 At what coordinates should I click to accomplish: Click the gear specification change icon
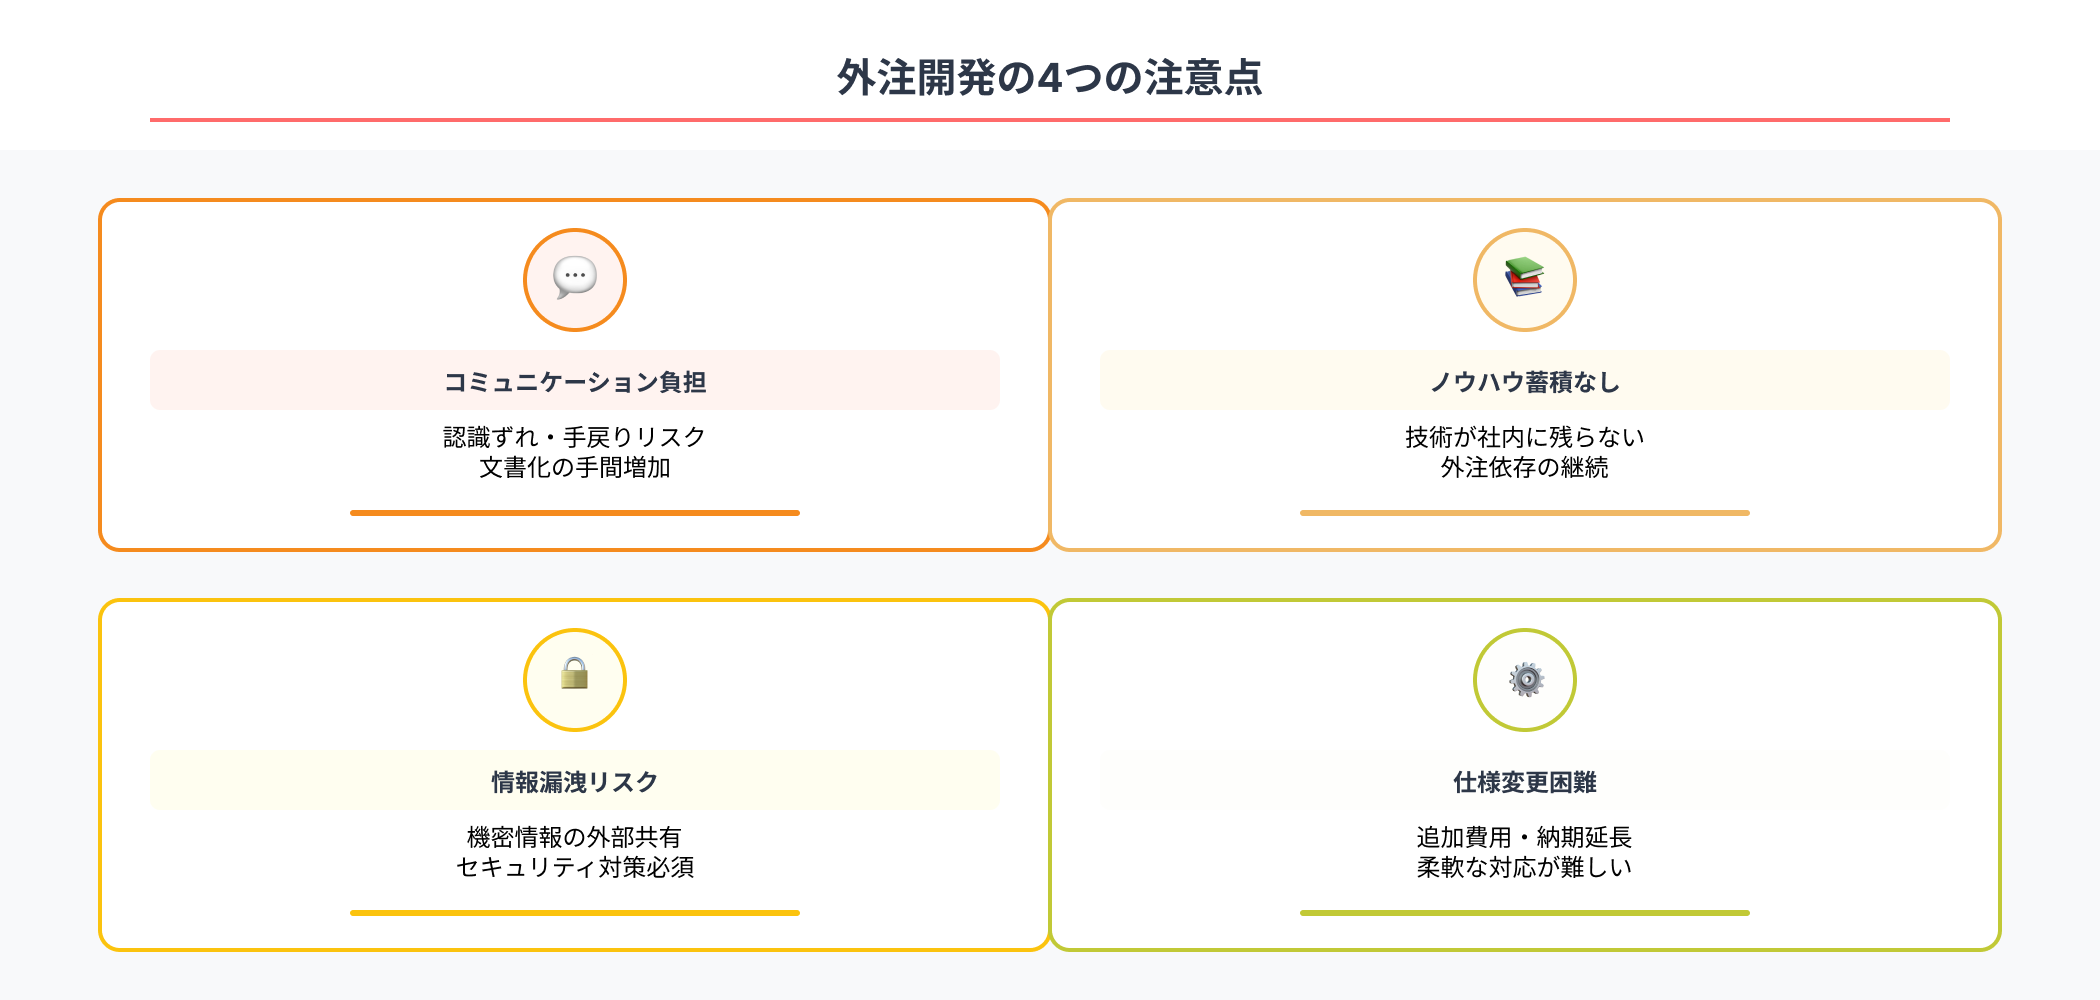coord(1525,679)
